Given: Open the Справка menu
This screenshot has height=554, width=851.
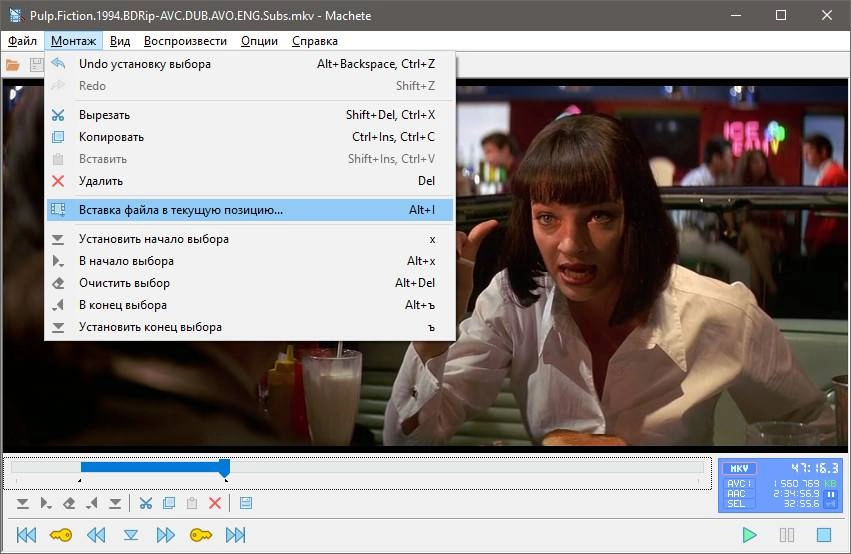Looking at the screenshot, I should tap(315, 41).
